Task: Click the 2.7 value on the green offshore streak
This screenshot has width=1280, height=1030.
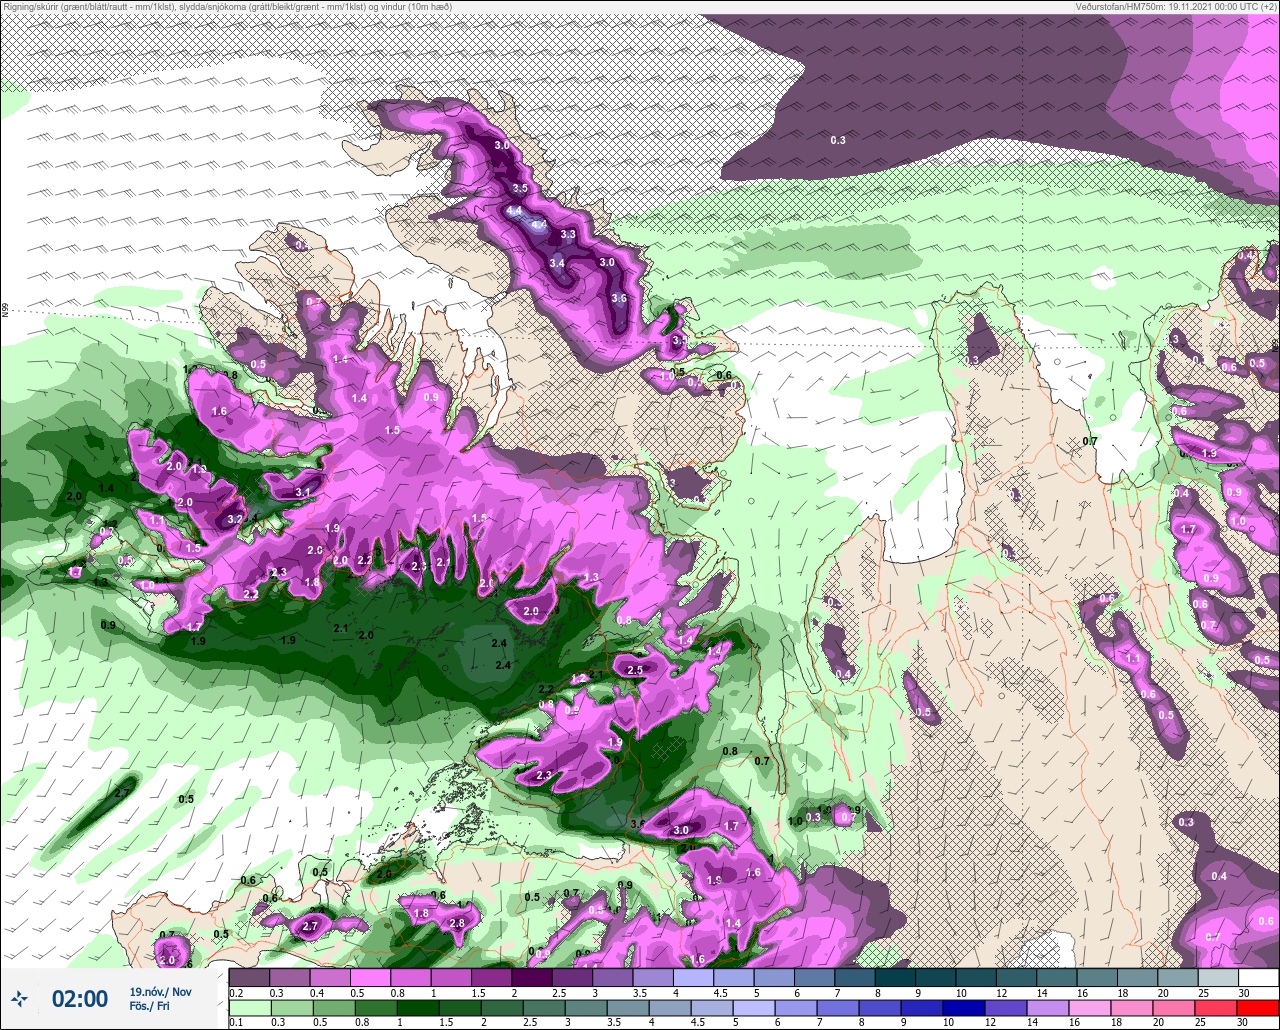Action: 122,792
